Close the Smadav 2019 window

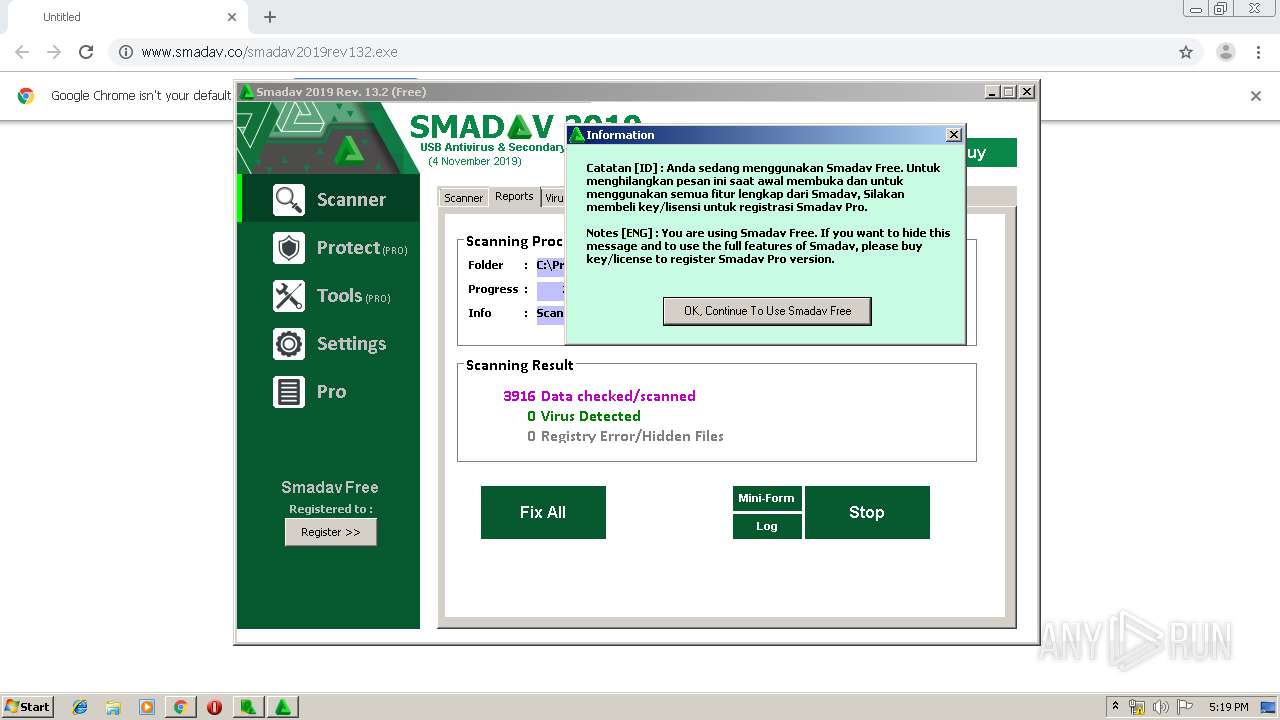[1026, 92]
